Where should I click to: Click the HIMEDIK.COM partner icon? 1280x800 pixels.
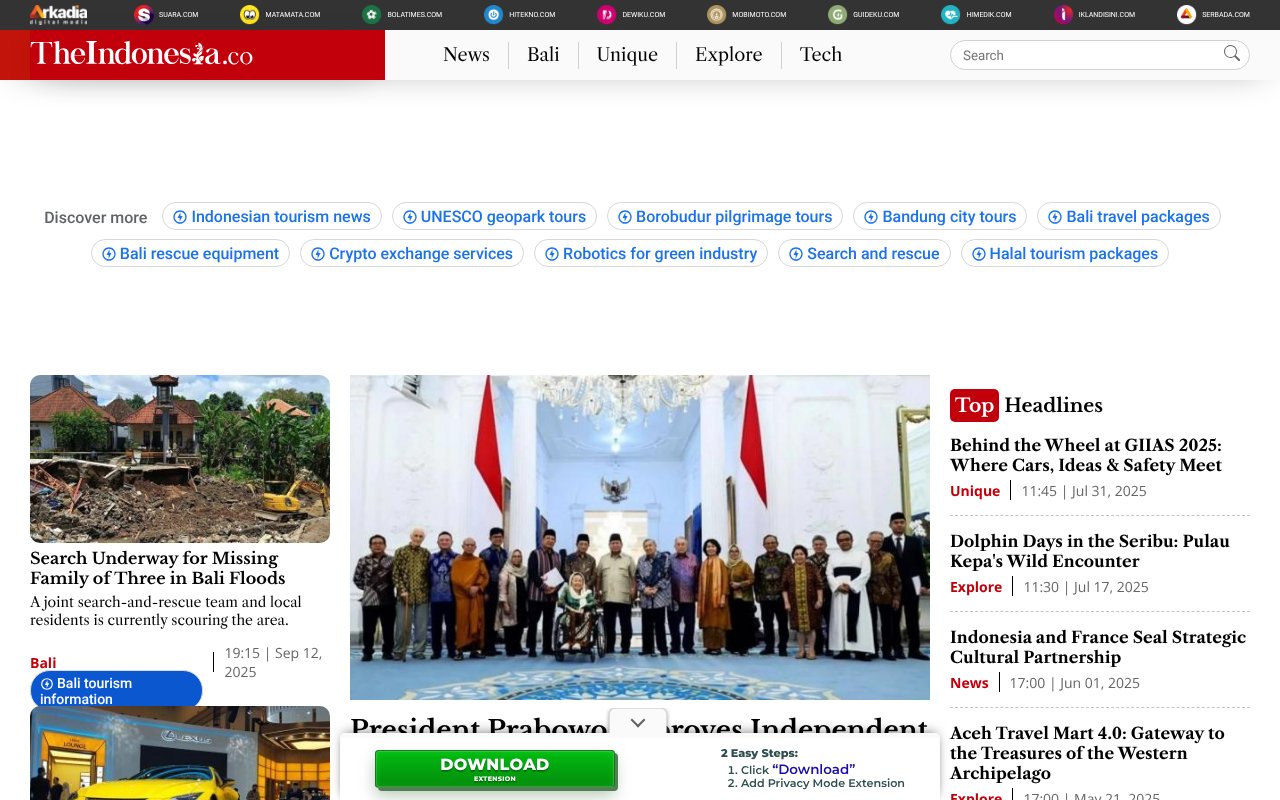pos(948,14)
